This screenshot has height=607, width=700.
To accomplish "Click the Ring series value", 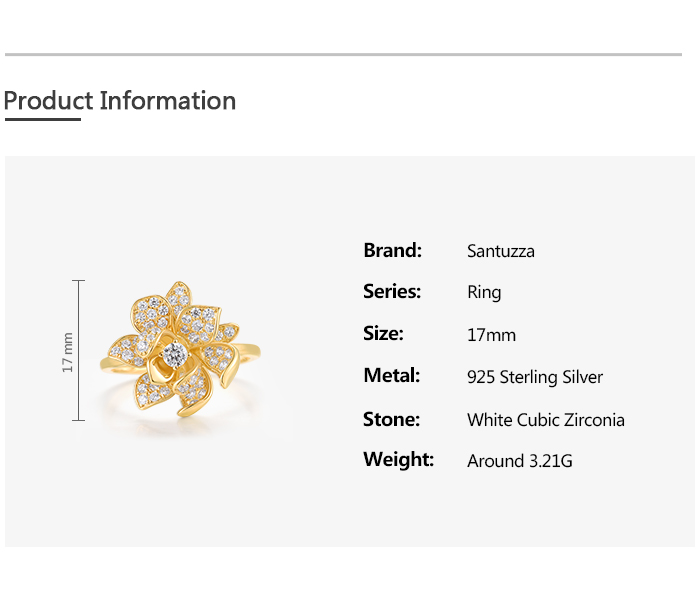I will point(484,293).
